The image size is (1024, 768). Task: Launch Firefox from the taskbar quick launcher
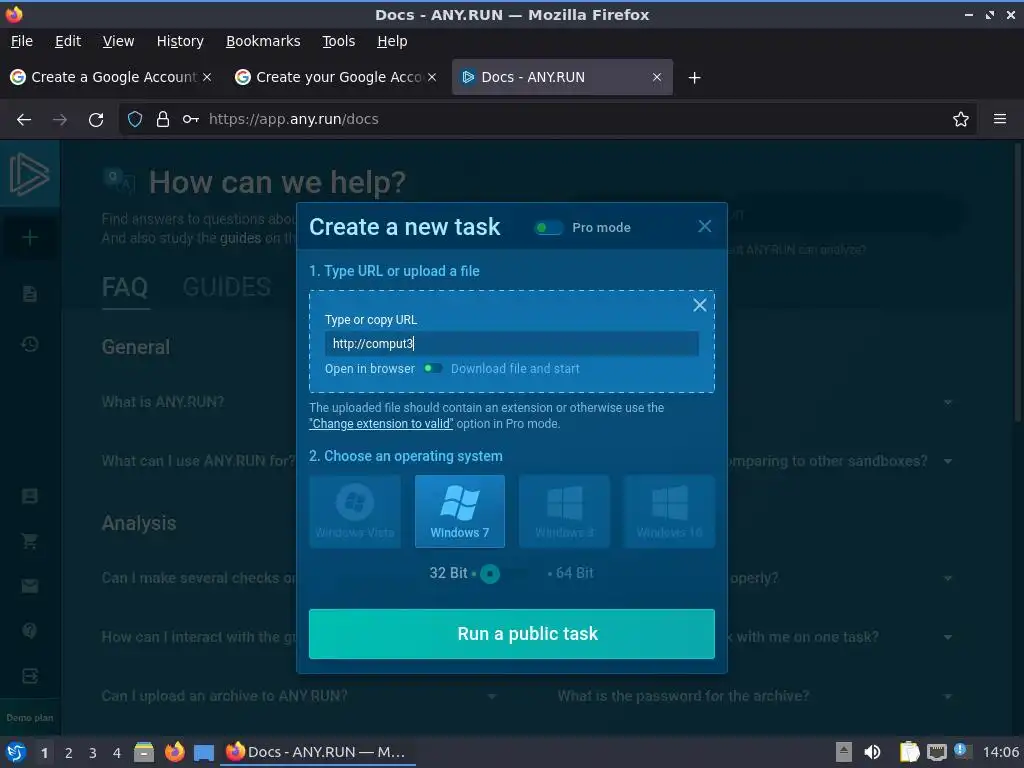coord(174,752)
